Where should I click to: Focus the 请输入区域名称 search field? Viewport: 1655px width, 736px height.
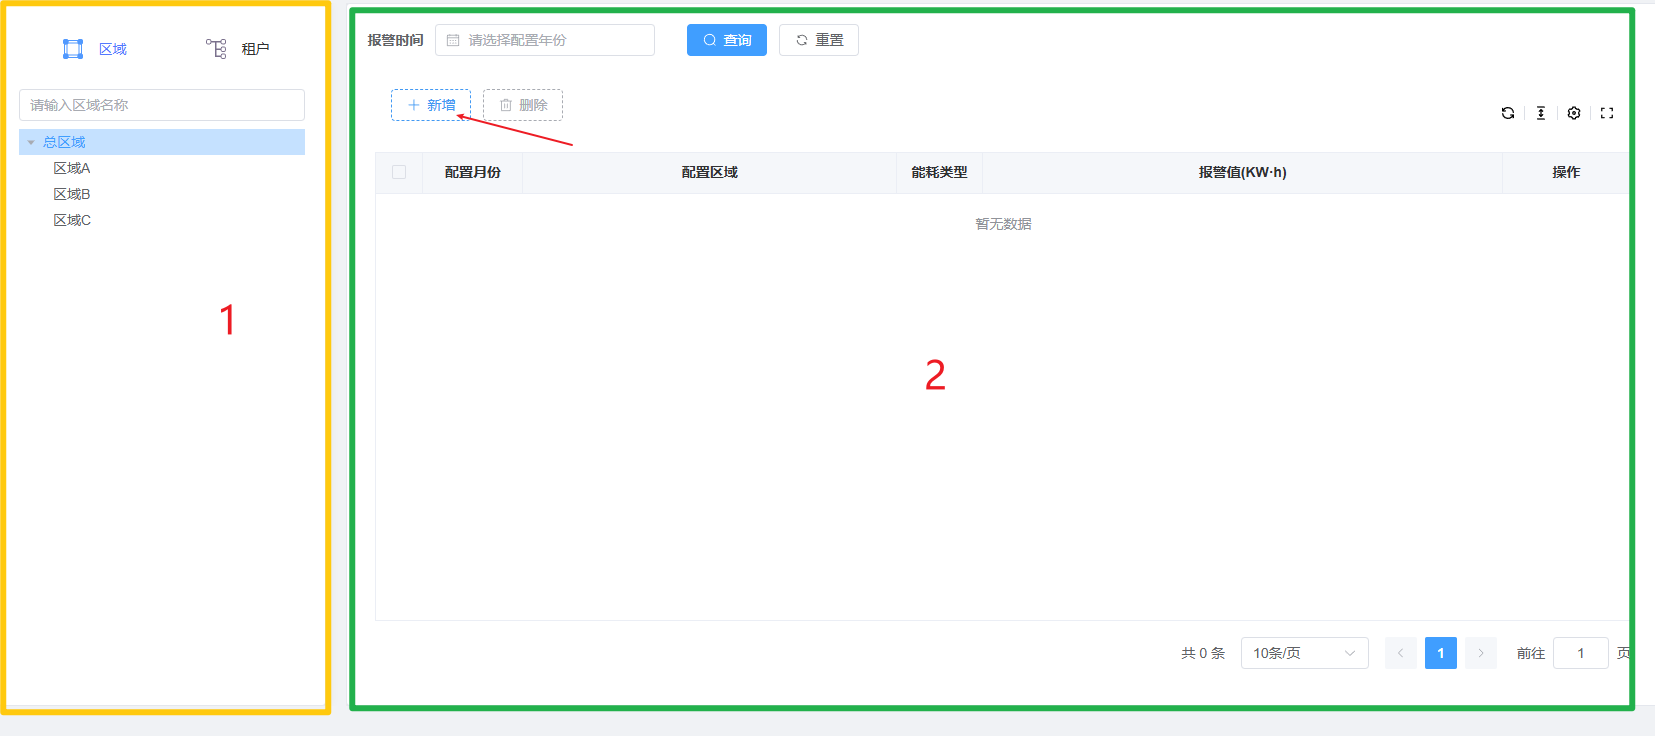coord(162,105)
